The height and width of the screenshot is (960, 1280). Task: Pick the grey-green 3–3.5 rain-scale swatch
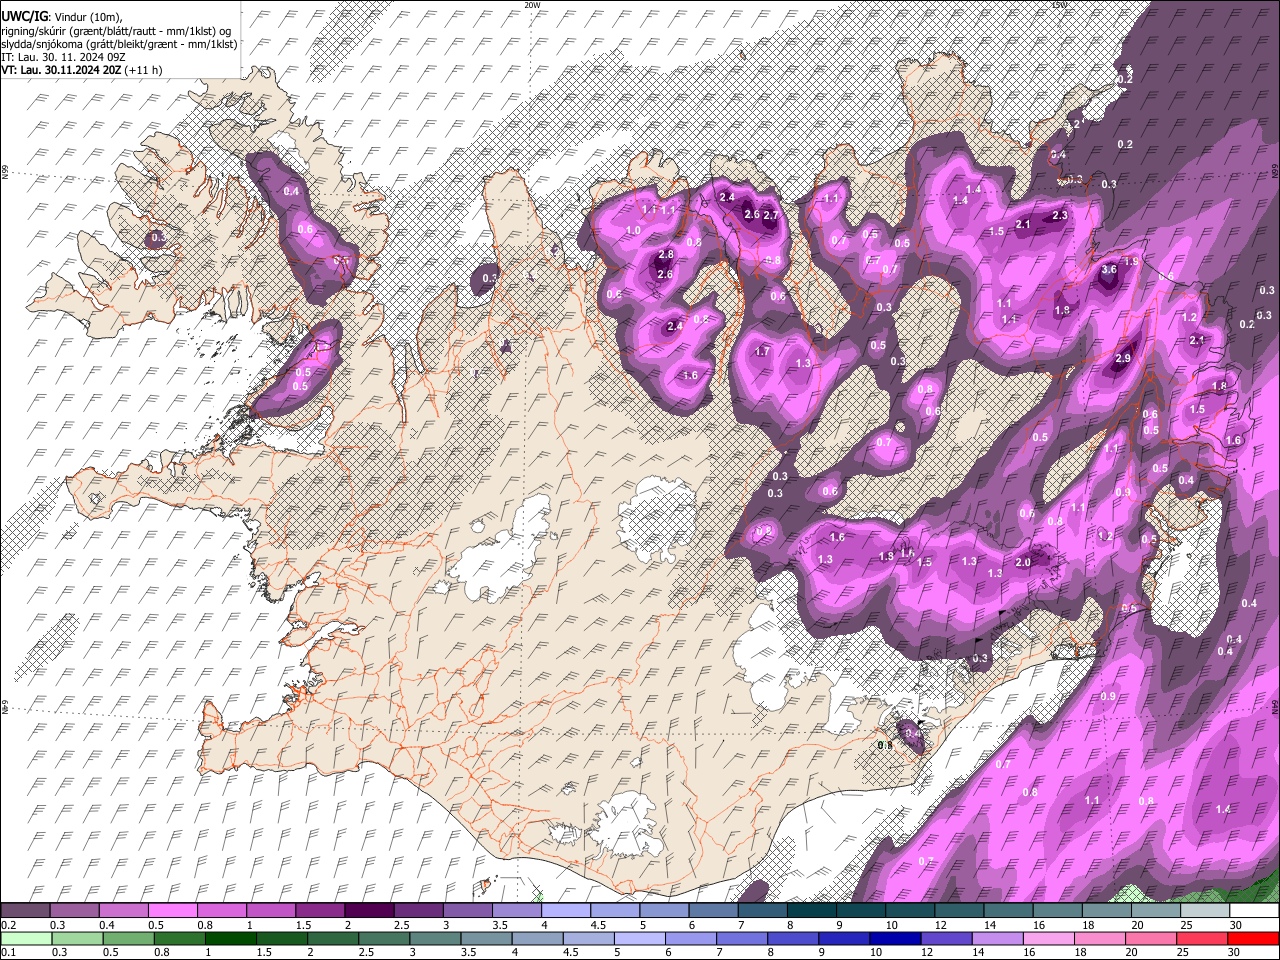coord(436,939)
